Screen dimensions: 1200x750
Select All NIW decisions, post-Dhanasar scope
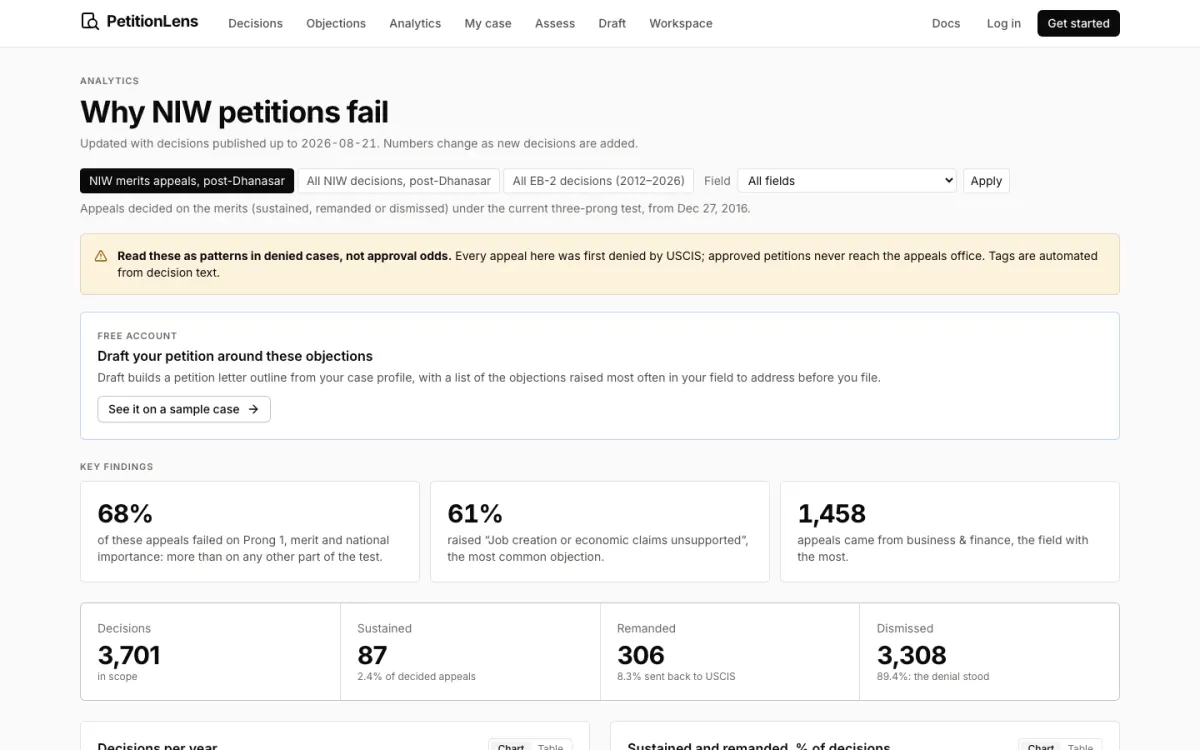399,181
